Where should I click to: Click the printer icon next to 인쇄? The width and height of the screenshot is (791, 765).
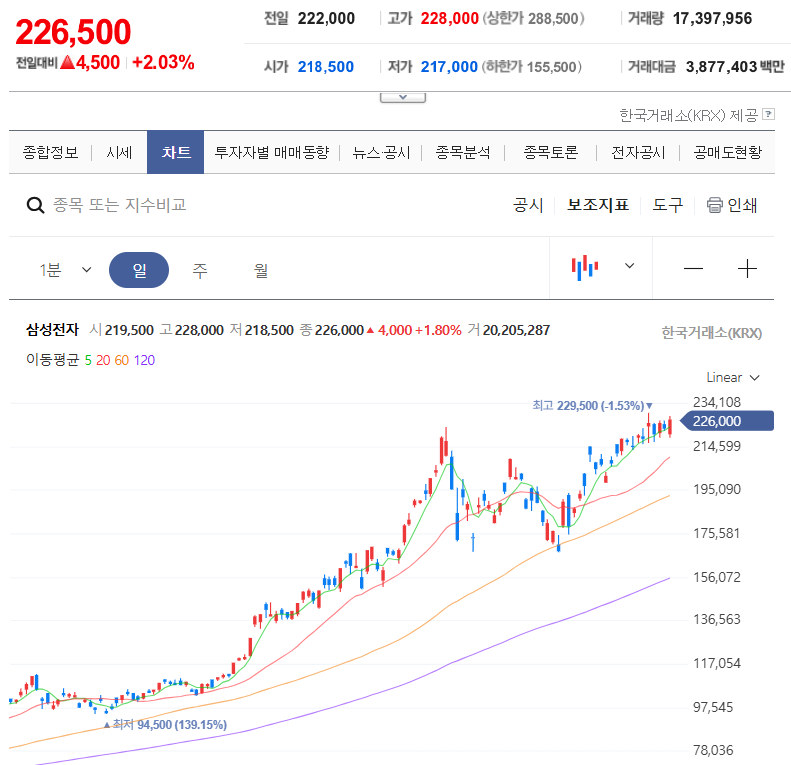[714, 205]
